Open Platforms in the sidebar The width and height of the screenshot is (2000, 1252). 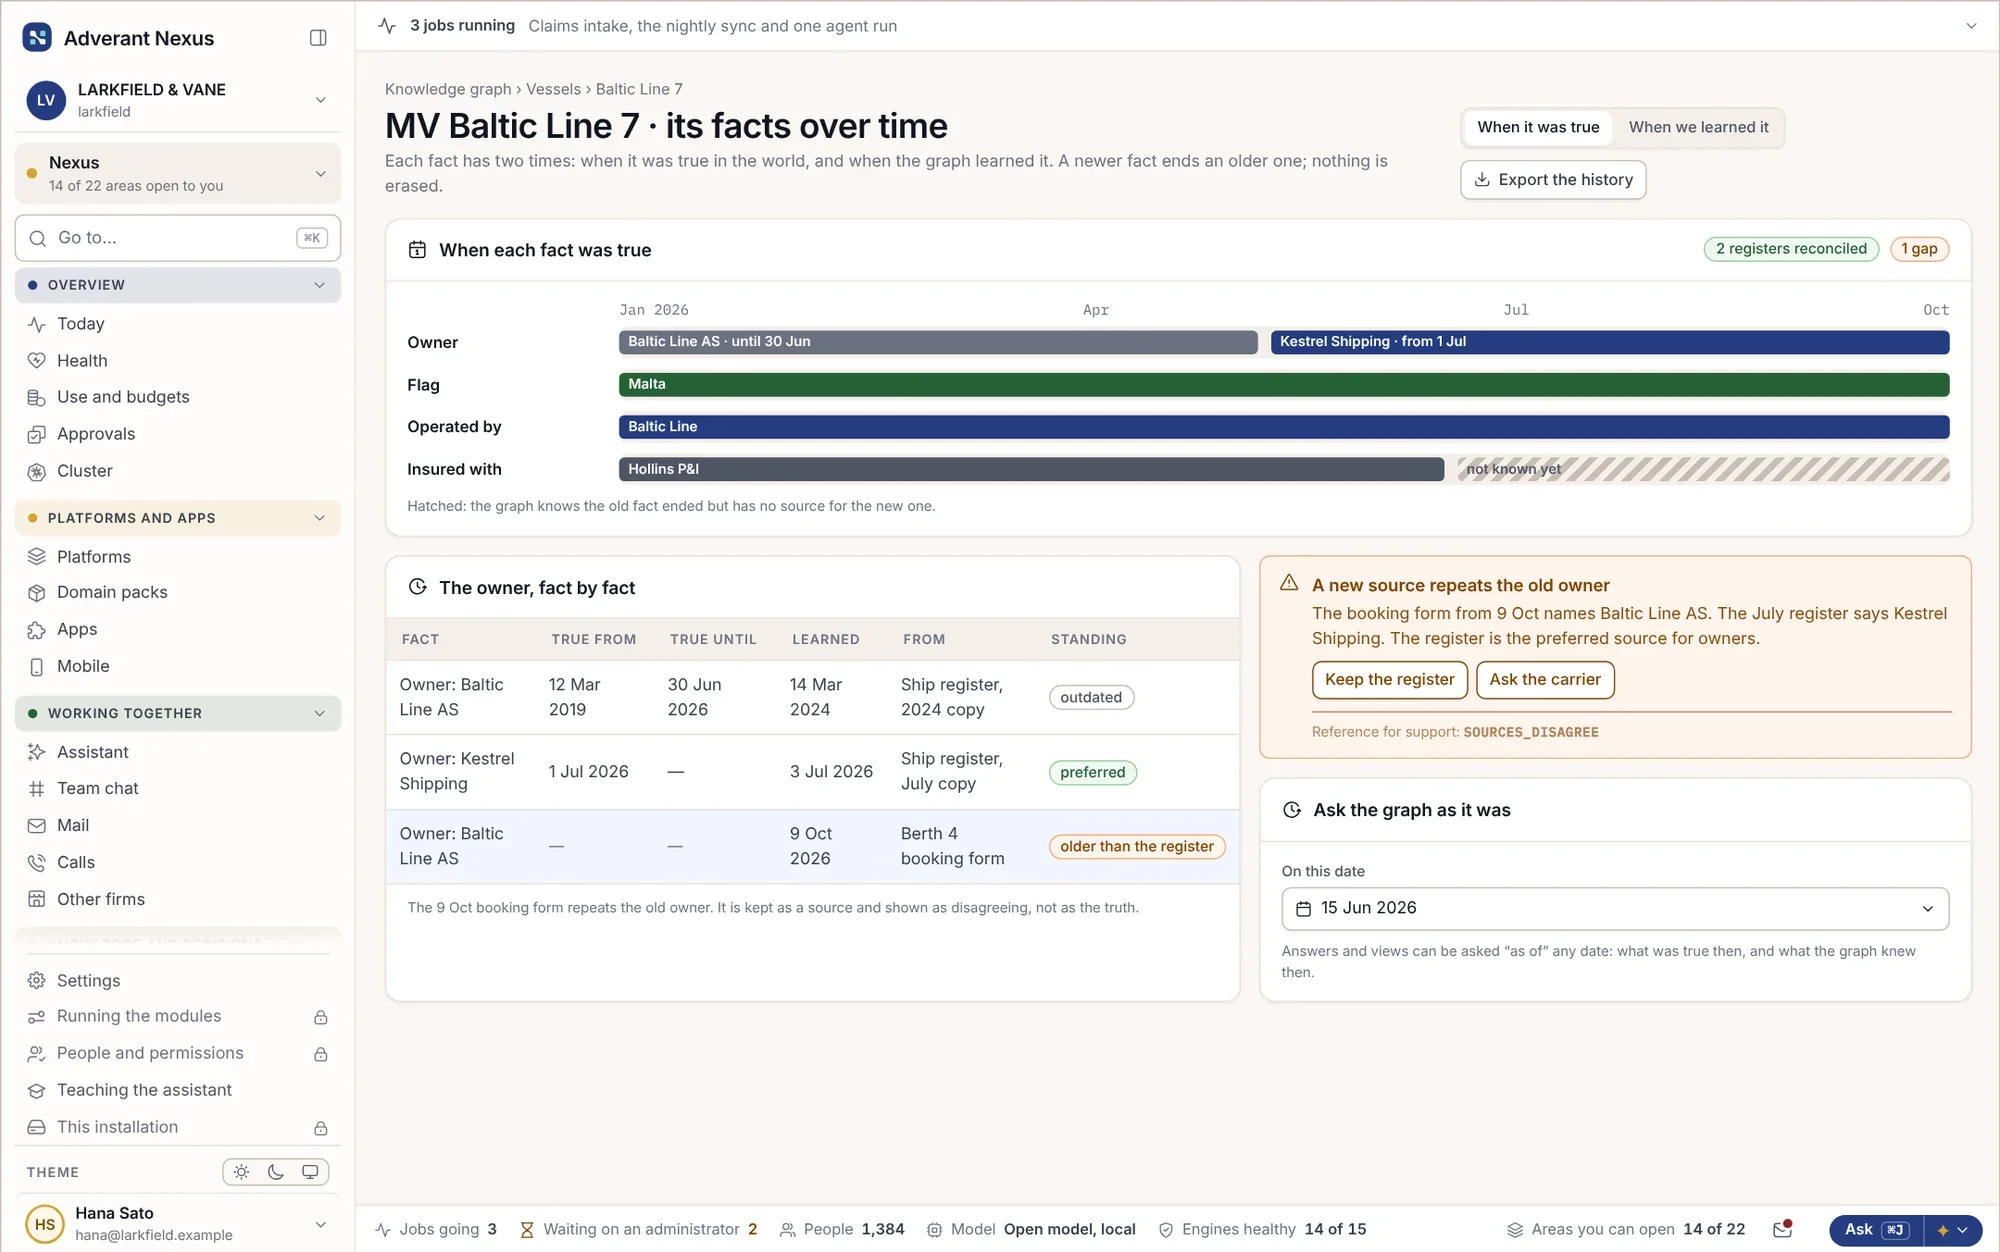coord(178,557)
